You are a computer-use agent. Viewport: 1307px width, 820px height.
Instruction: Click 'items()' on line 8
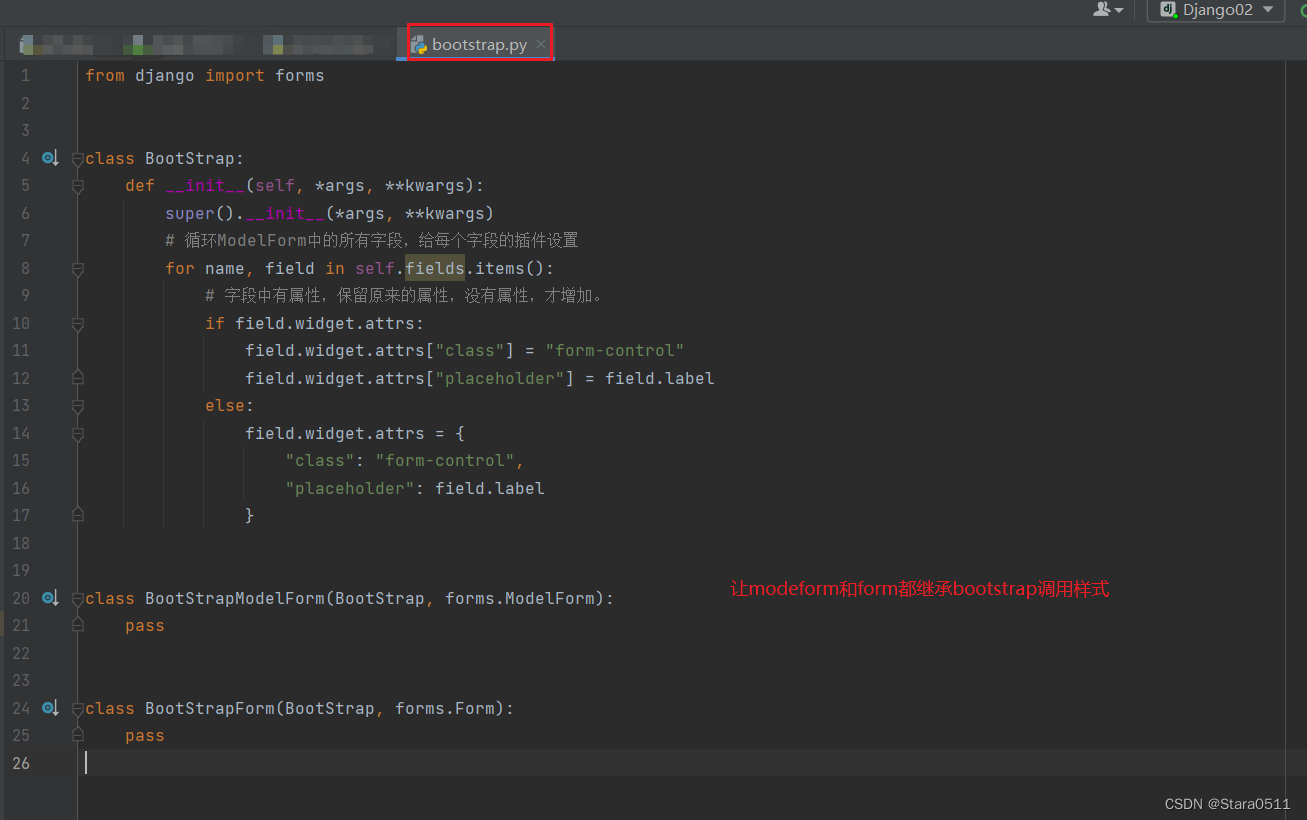[510, 268]
